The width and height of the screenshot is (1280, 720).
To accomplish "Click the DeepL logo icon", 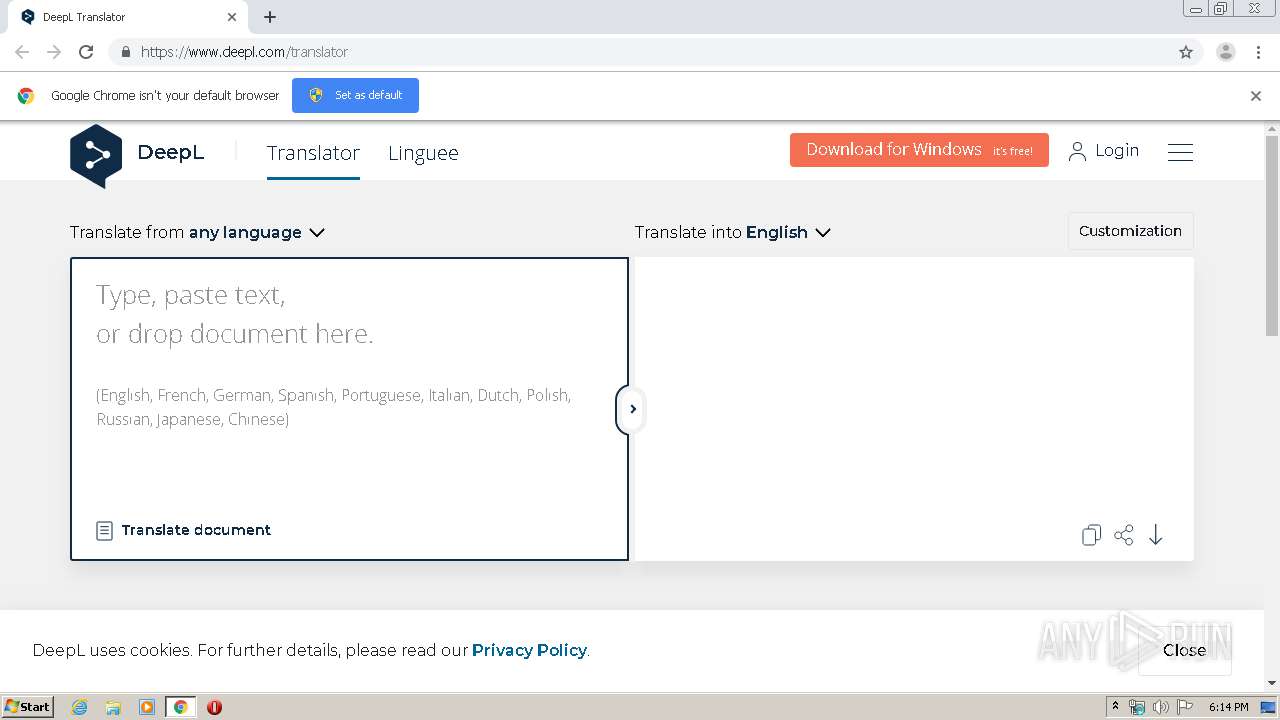I will click(96, 155).
